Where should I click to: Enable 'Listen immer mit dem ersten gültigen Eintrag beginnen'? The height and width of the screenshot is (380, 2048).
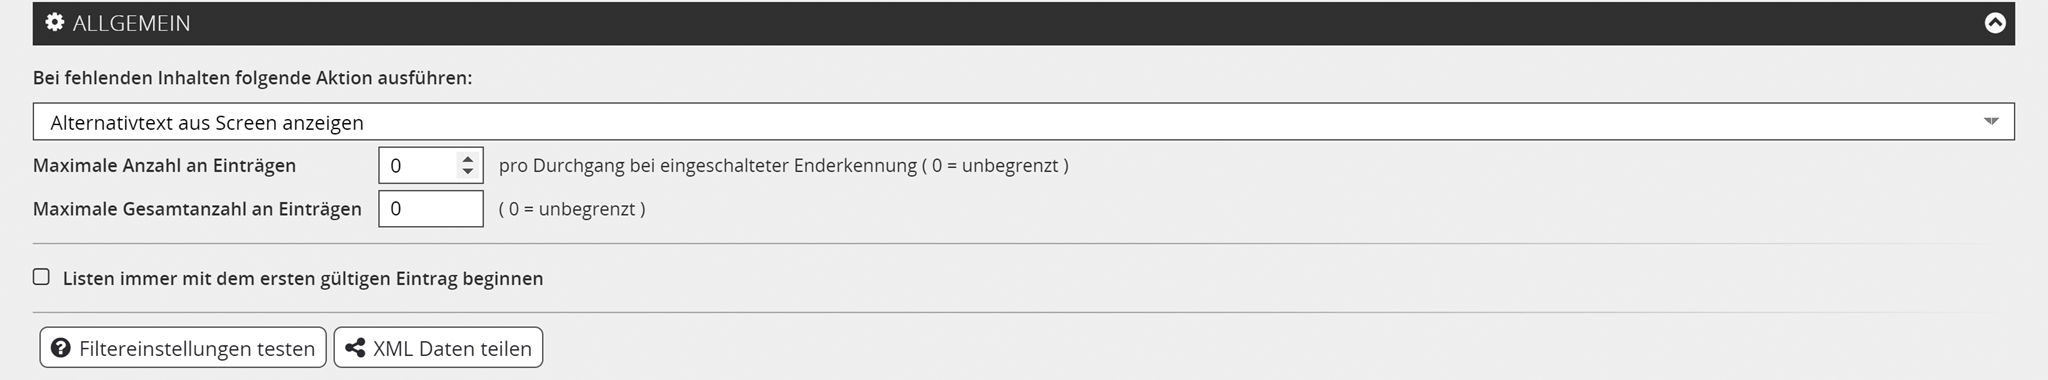[x=41, y=277]
